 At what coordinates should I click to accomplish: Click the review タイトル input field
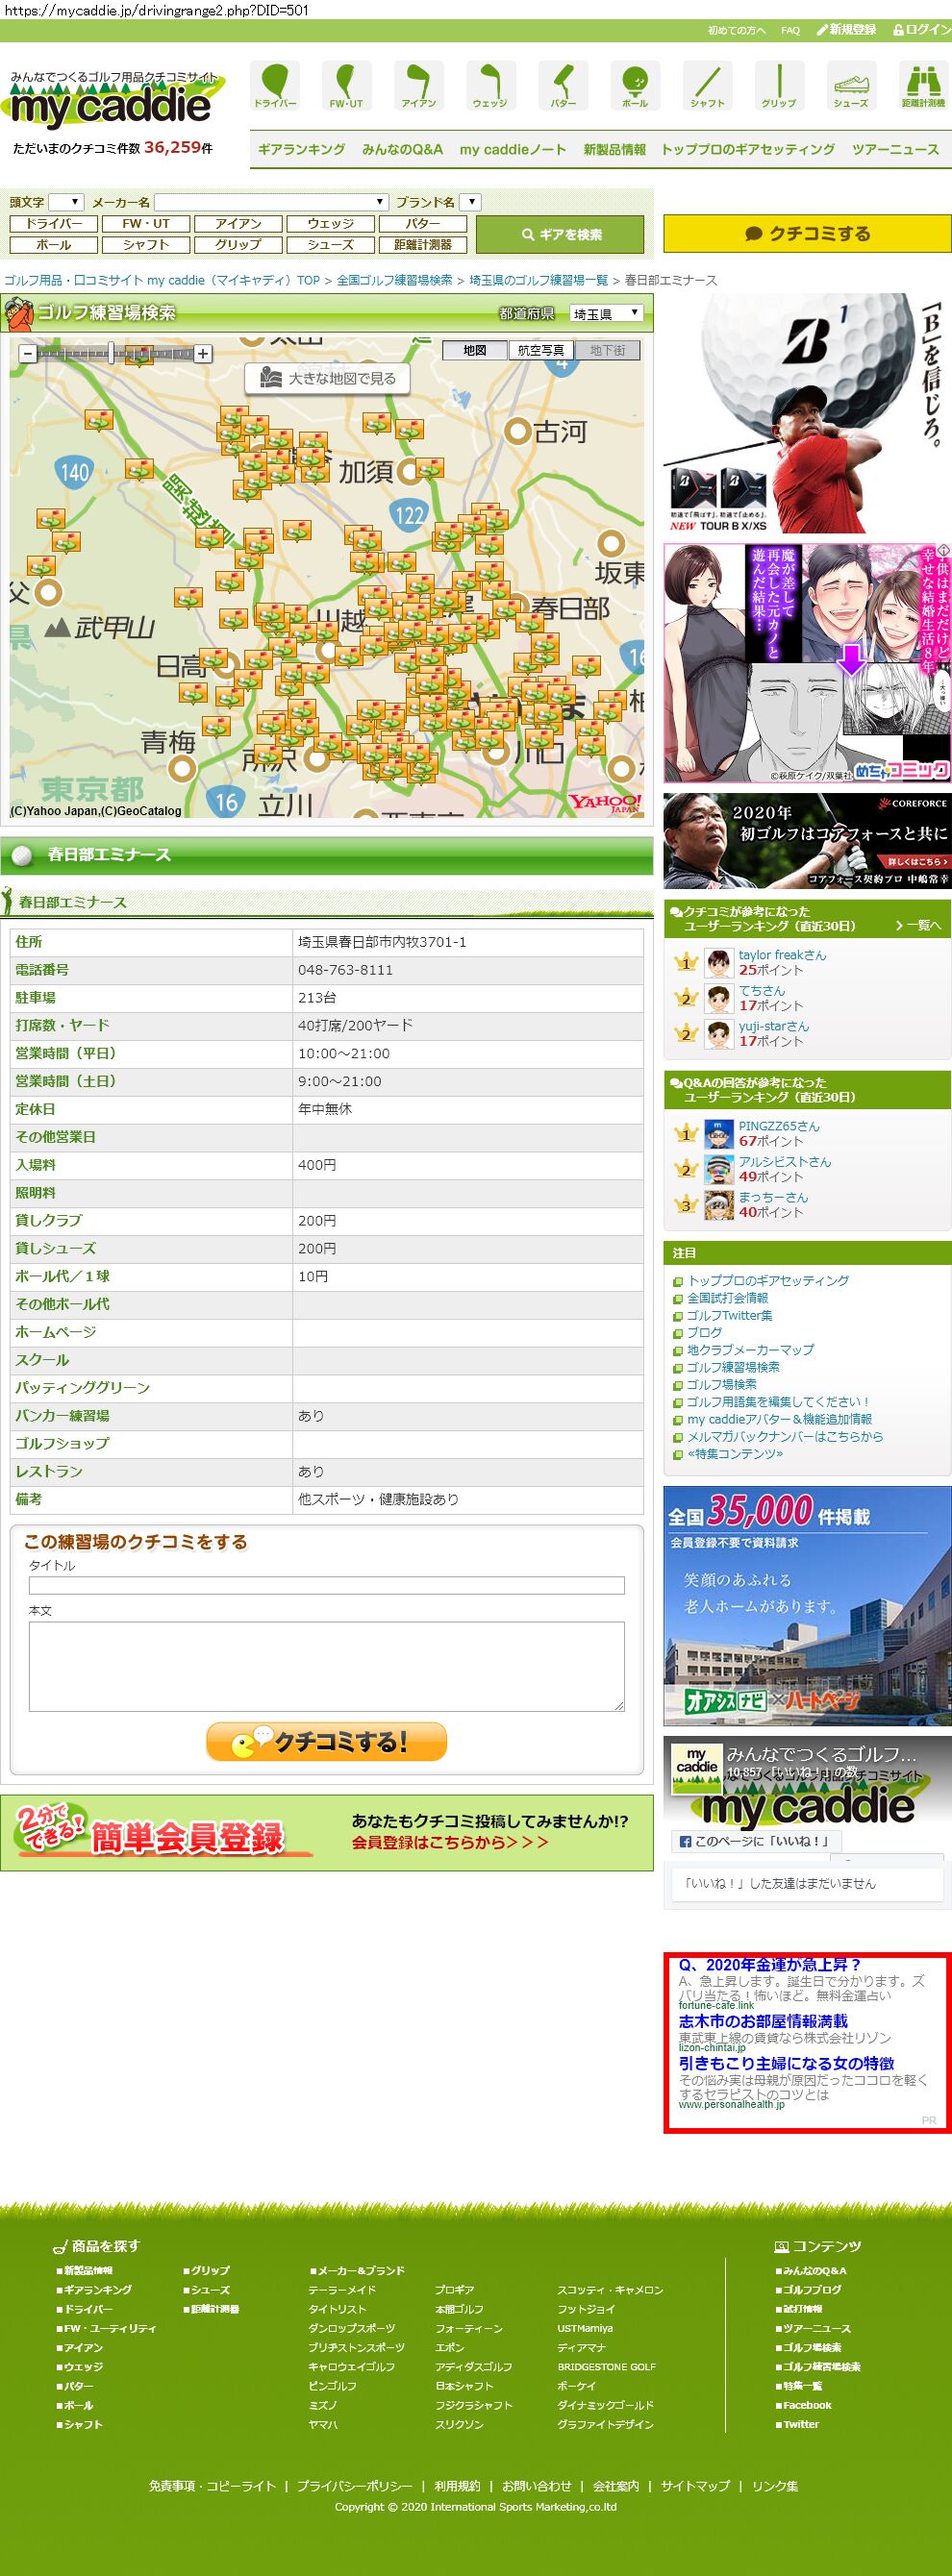[x=326, y=1585]
